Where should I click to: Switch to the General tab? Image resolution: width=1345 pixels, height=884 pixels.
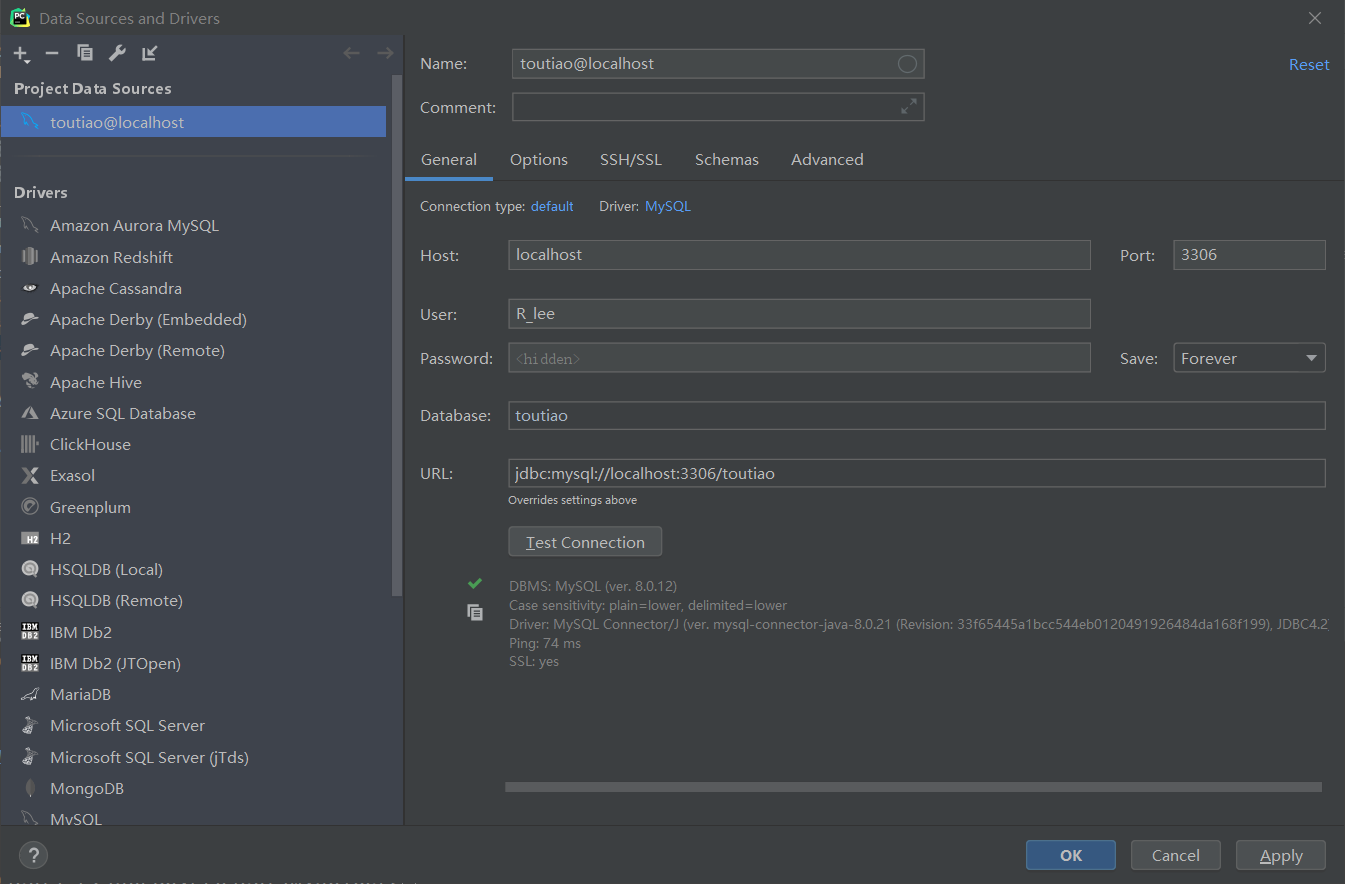(x=449, y=159)
